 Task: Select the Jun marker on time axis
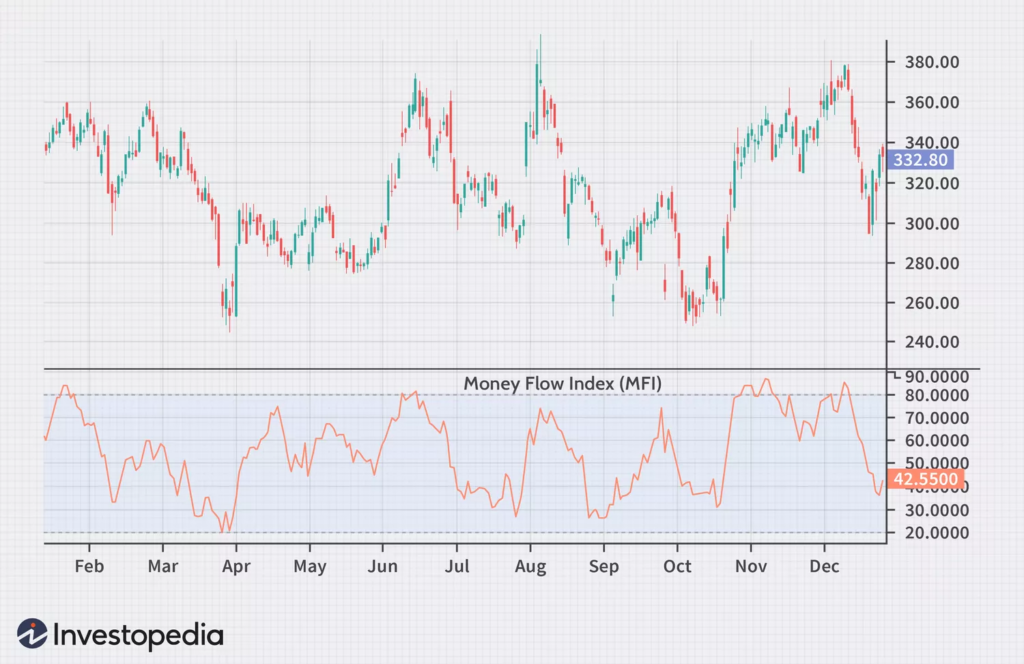pyautogui.click(x=382, y=566)
